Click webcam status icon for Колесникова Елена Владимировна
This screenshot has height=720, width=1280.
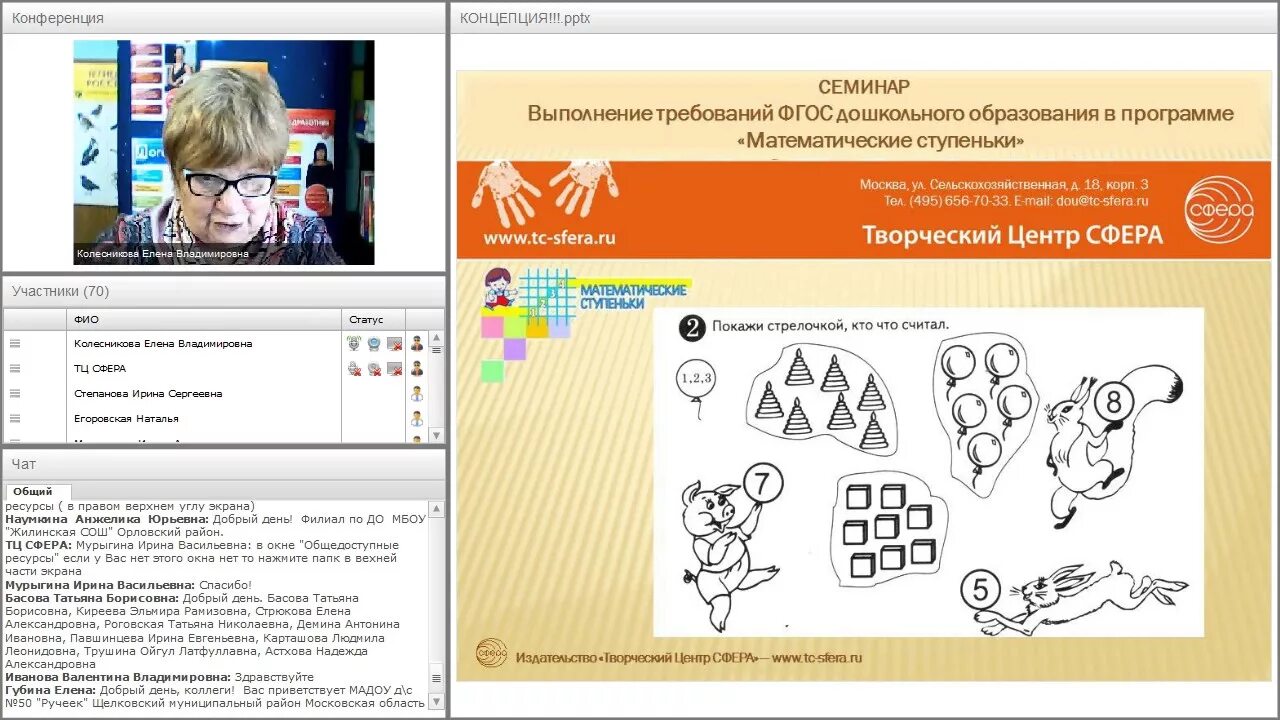[x=374, y=343]
